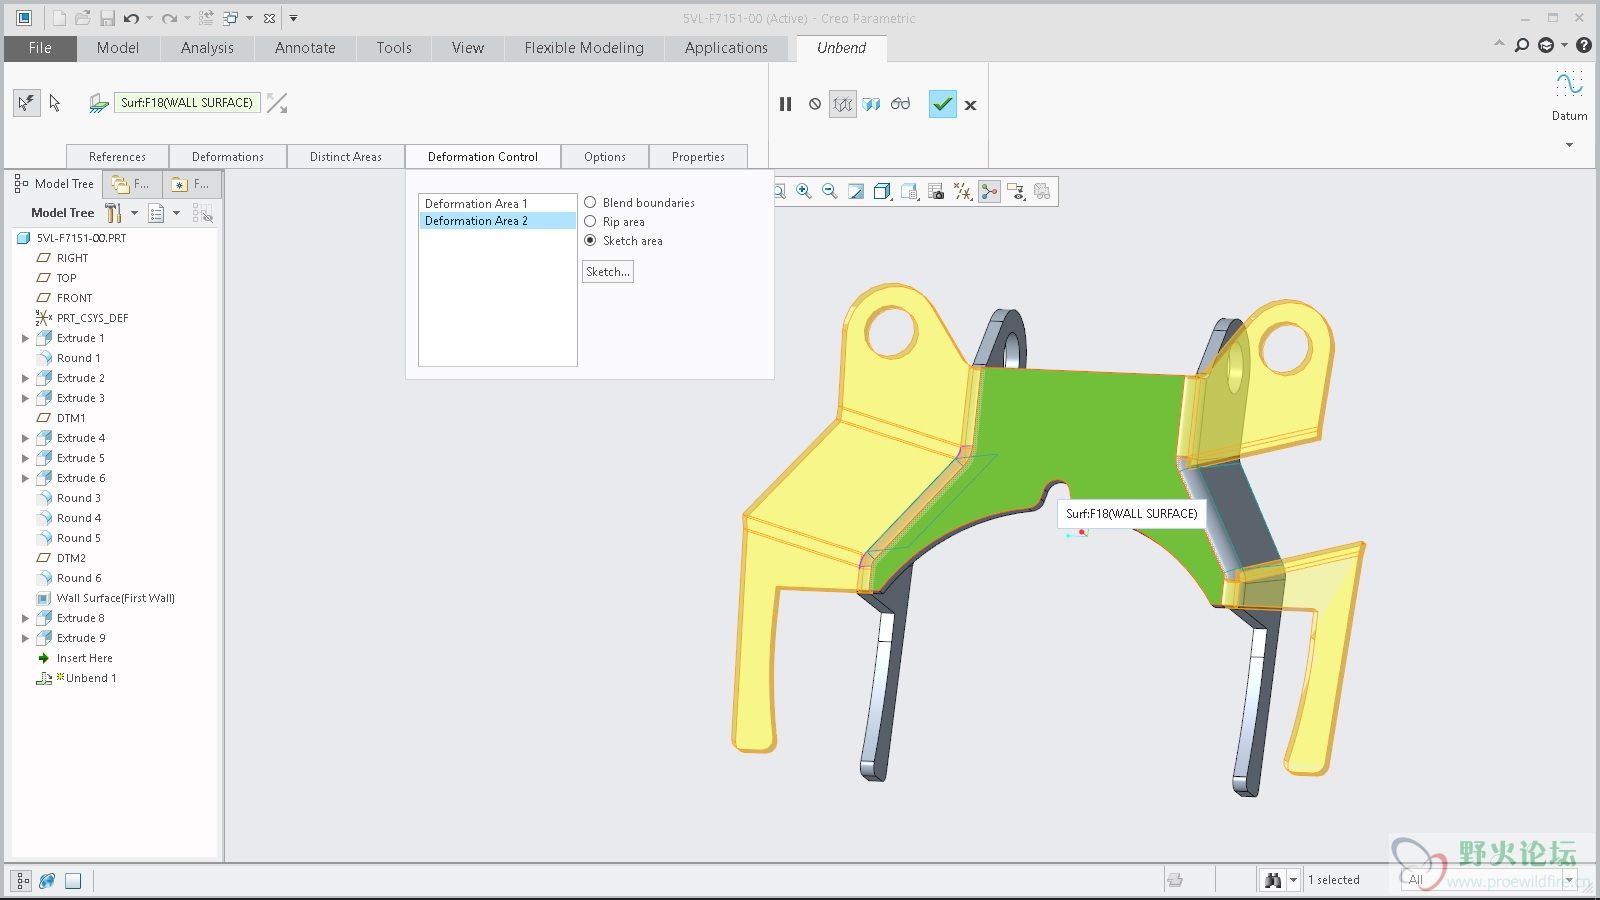The height and width of the screenshot is (900, 1600).
Task: Click the view manager camera icon
Action: 936,191
